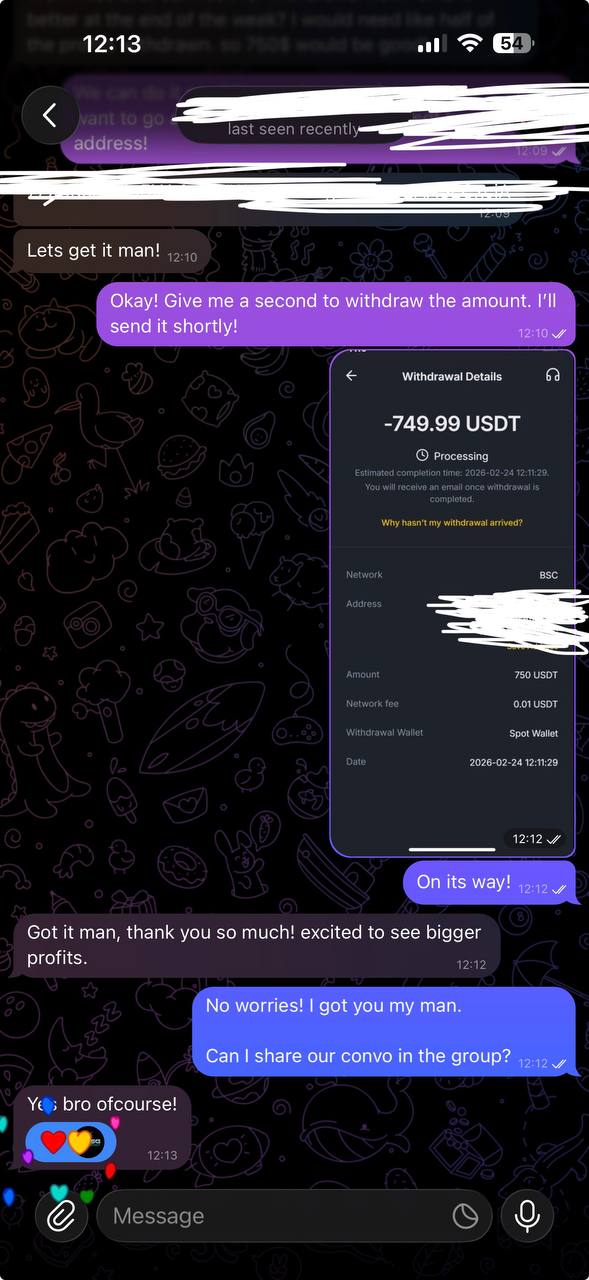Screen dimensions: 589x1280
Task: Tap the back arrow in chat header
Action: (50, 115)
